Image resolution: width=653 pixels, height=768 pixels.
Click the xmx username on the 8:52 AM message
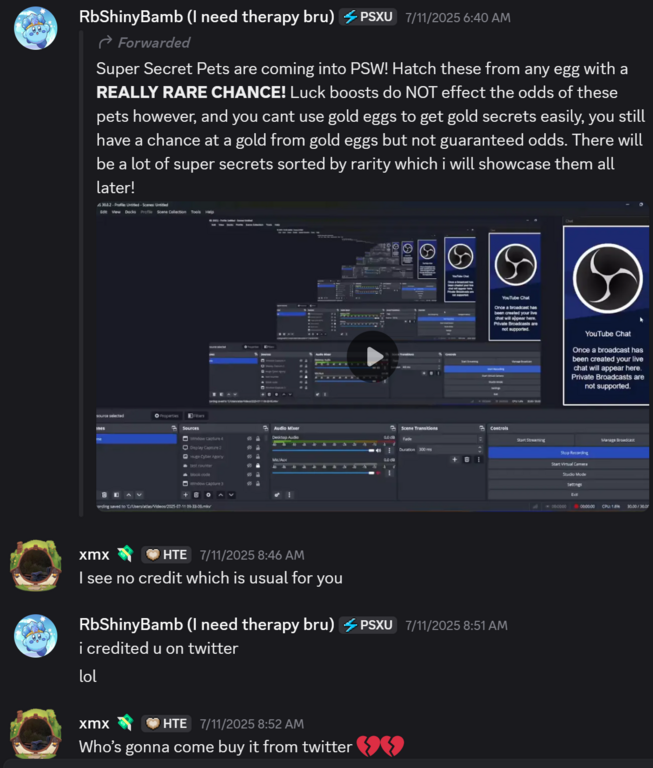pyautogui.click(x=93, y=723)
